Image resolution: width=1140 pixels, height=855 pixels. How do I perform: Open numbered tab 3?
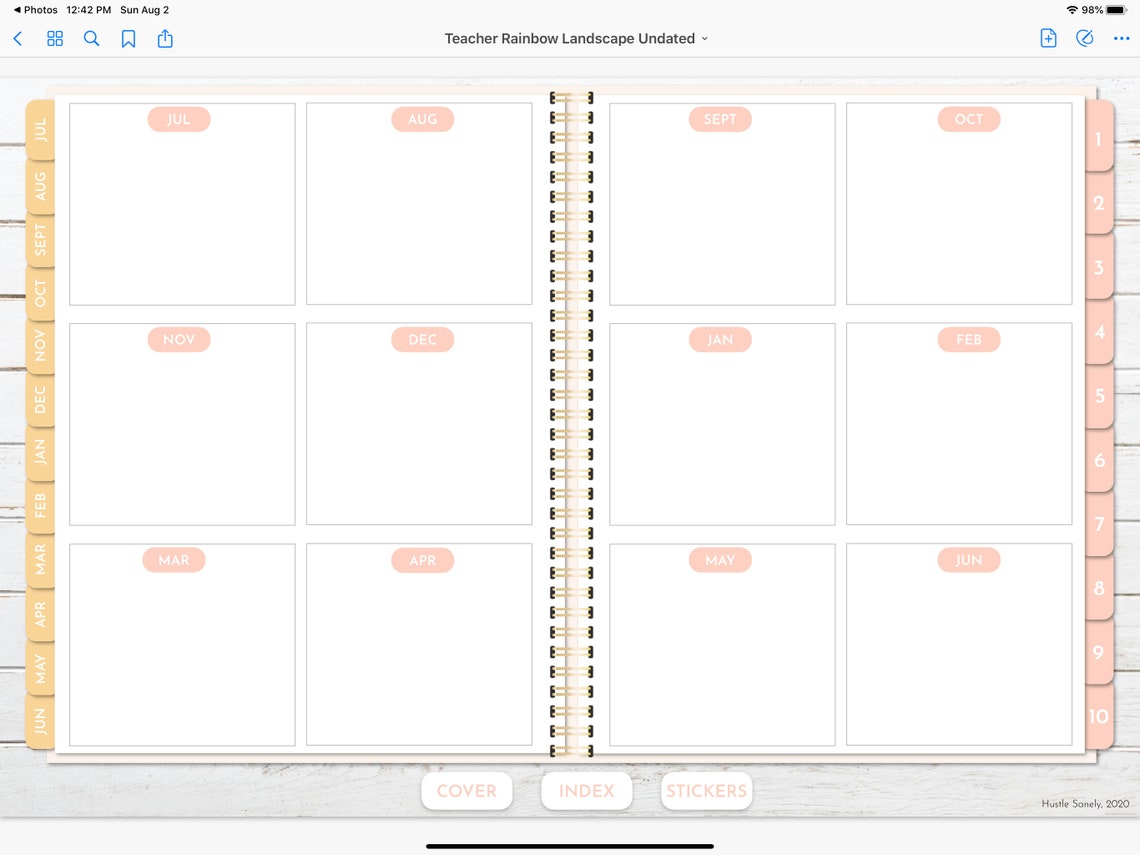click(x=1099, y=267)
